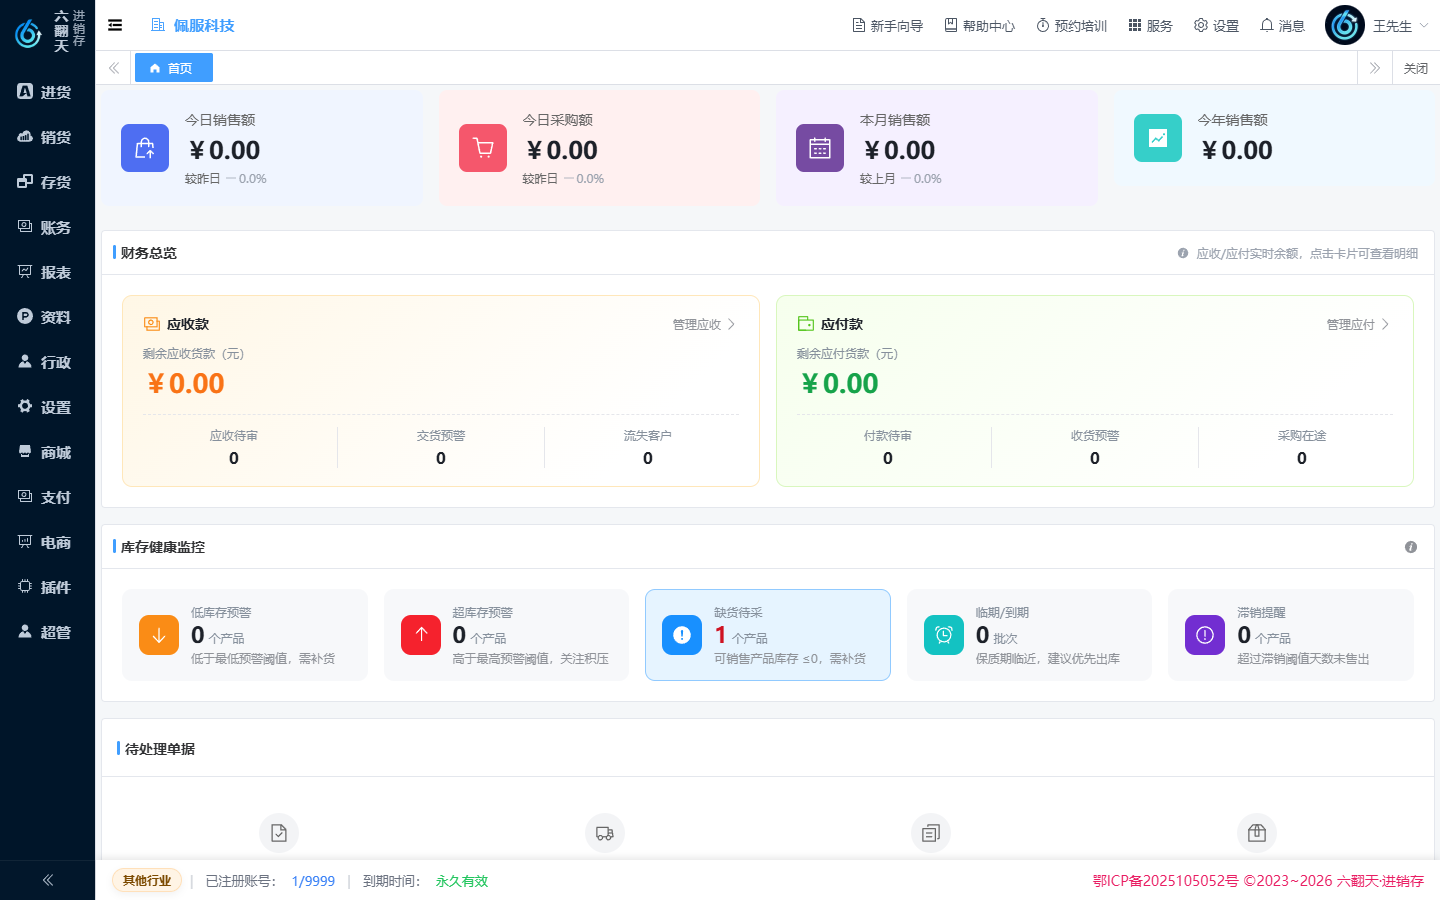Open 行政 in the sidebar
This screenshot has width=1440, height=900.
click(x=47, y=362)
